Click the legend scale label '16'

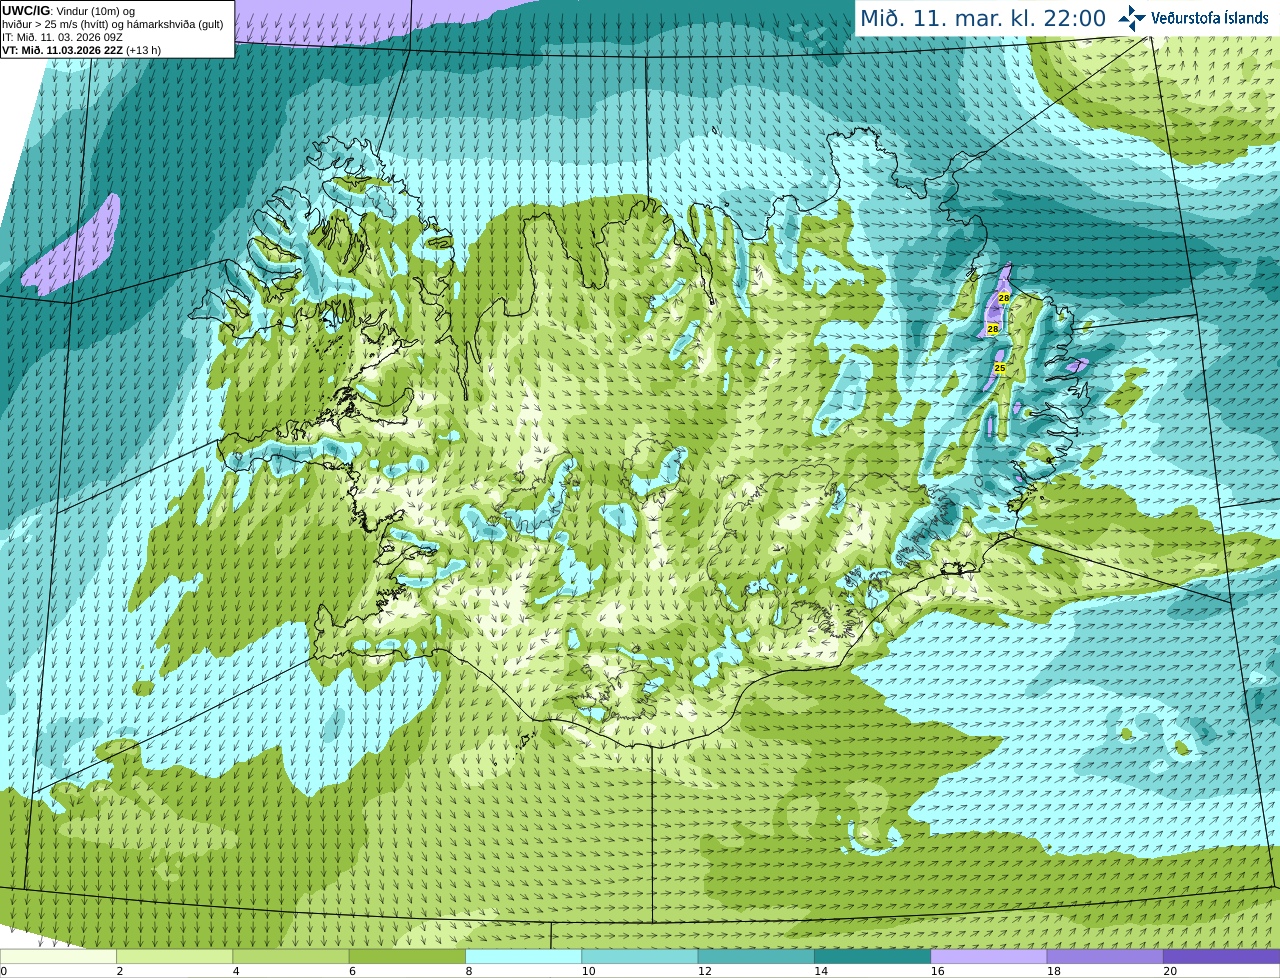[937, 971]
